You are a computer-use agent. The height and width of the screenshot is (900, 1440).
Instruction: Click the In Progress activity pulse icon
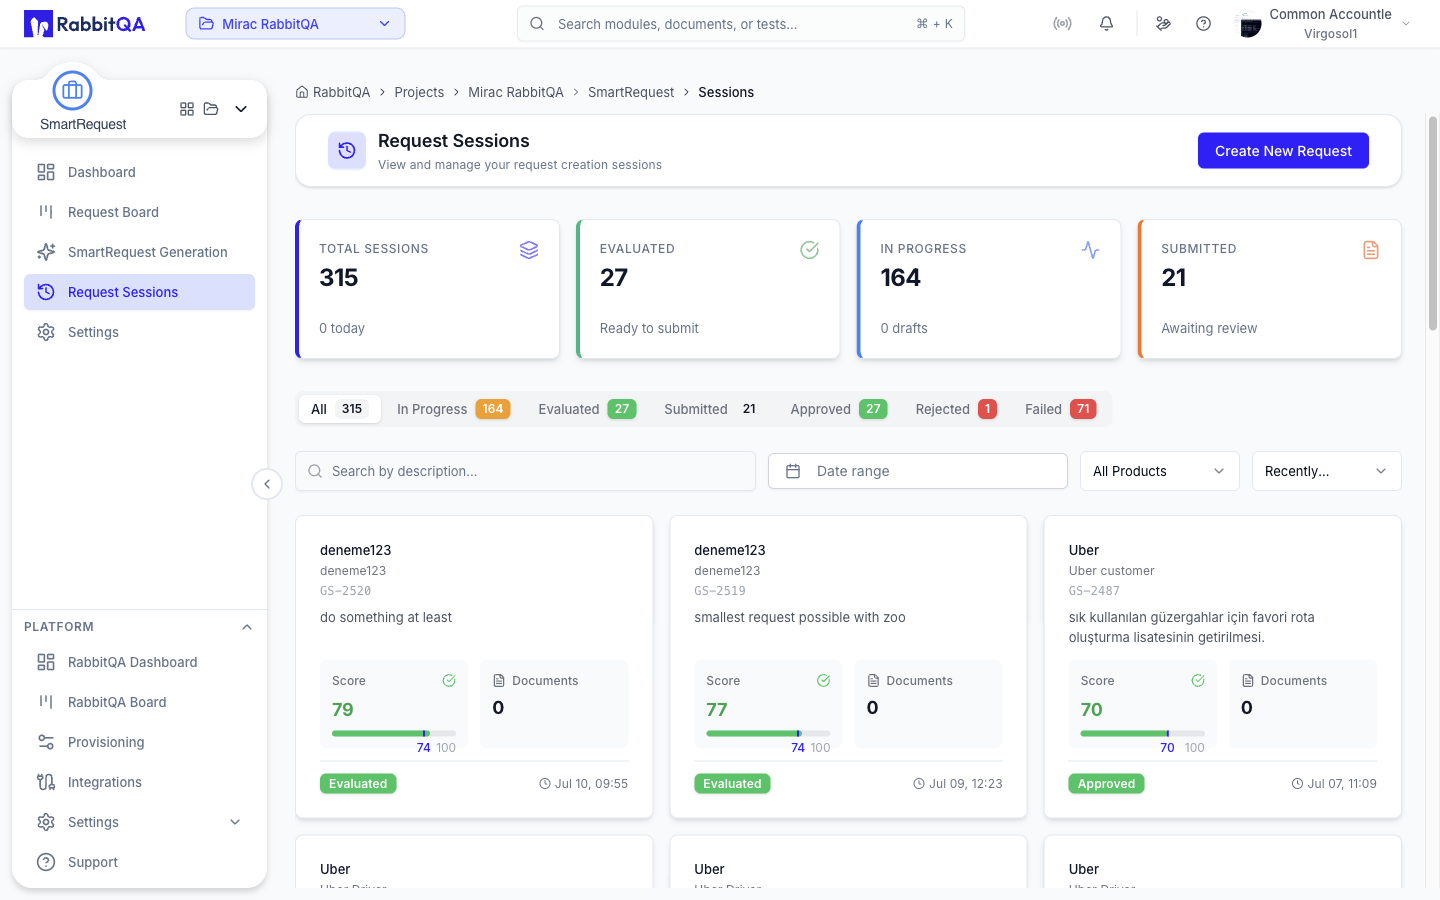coord(1091,250)
